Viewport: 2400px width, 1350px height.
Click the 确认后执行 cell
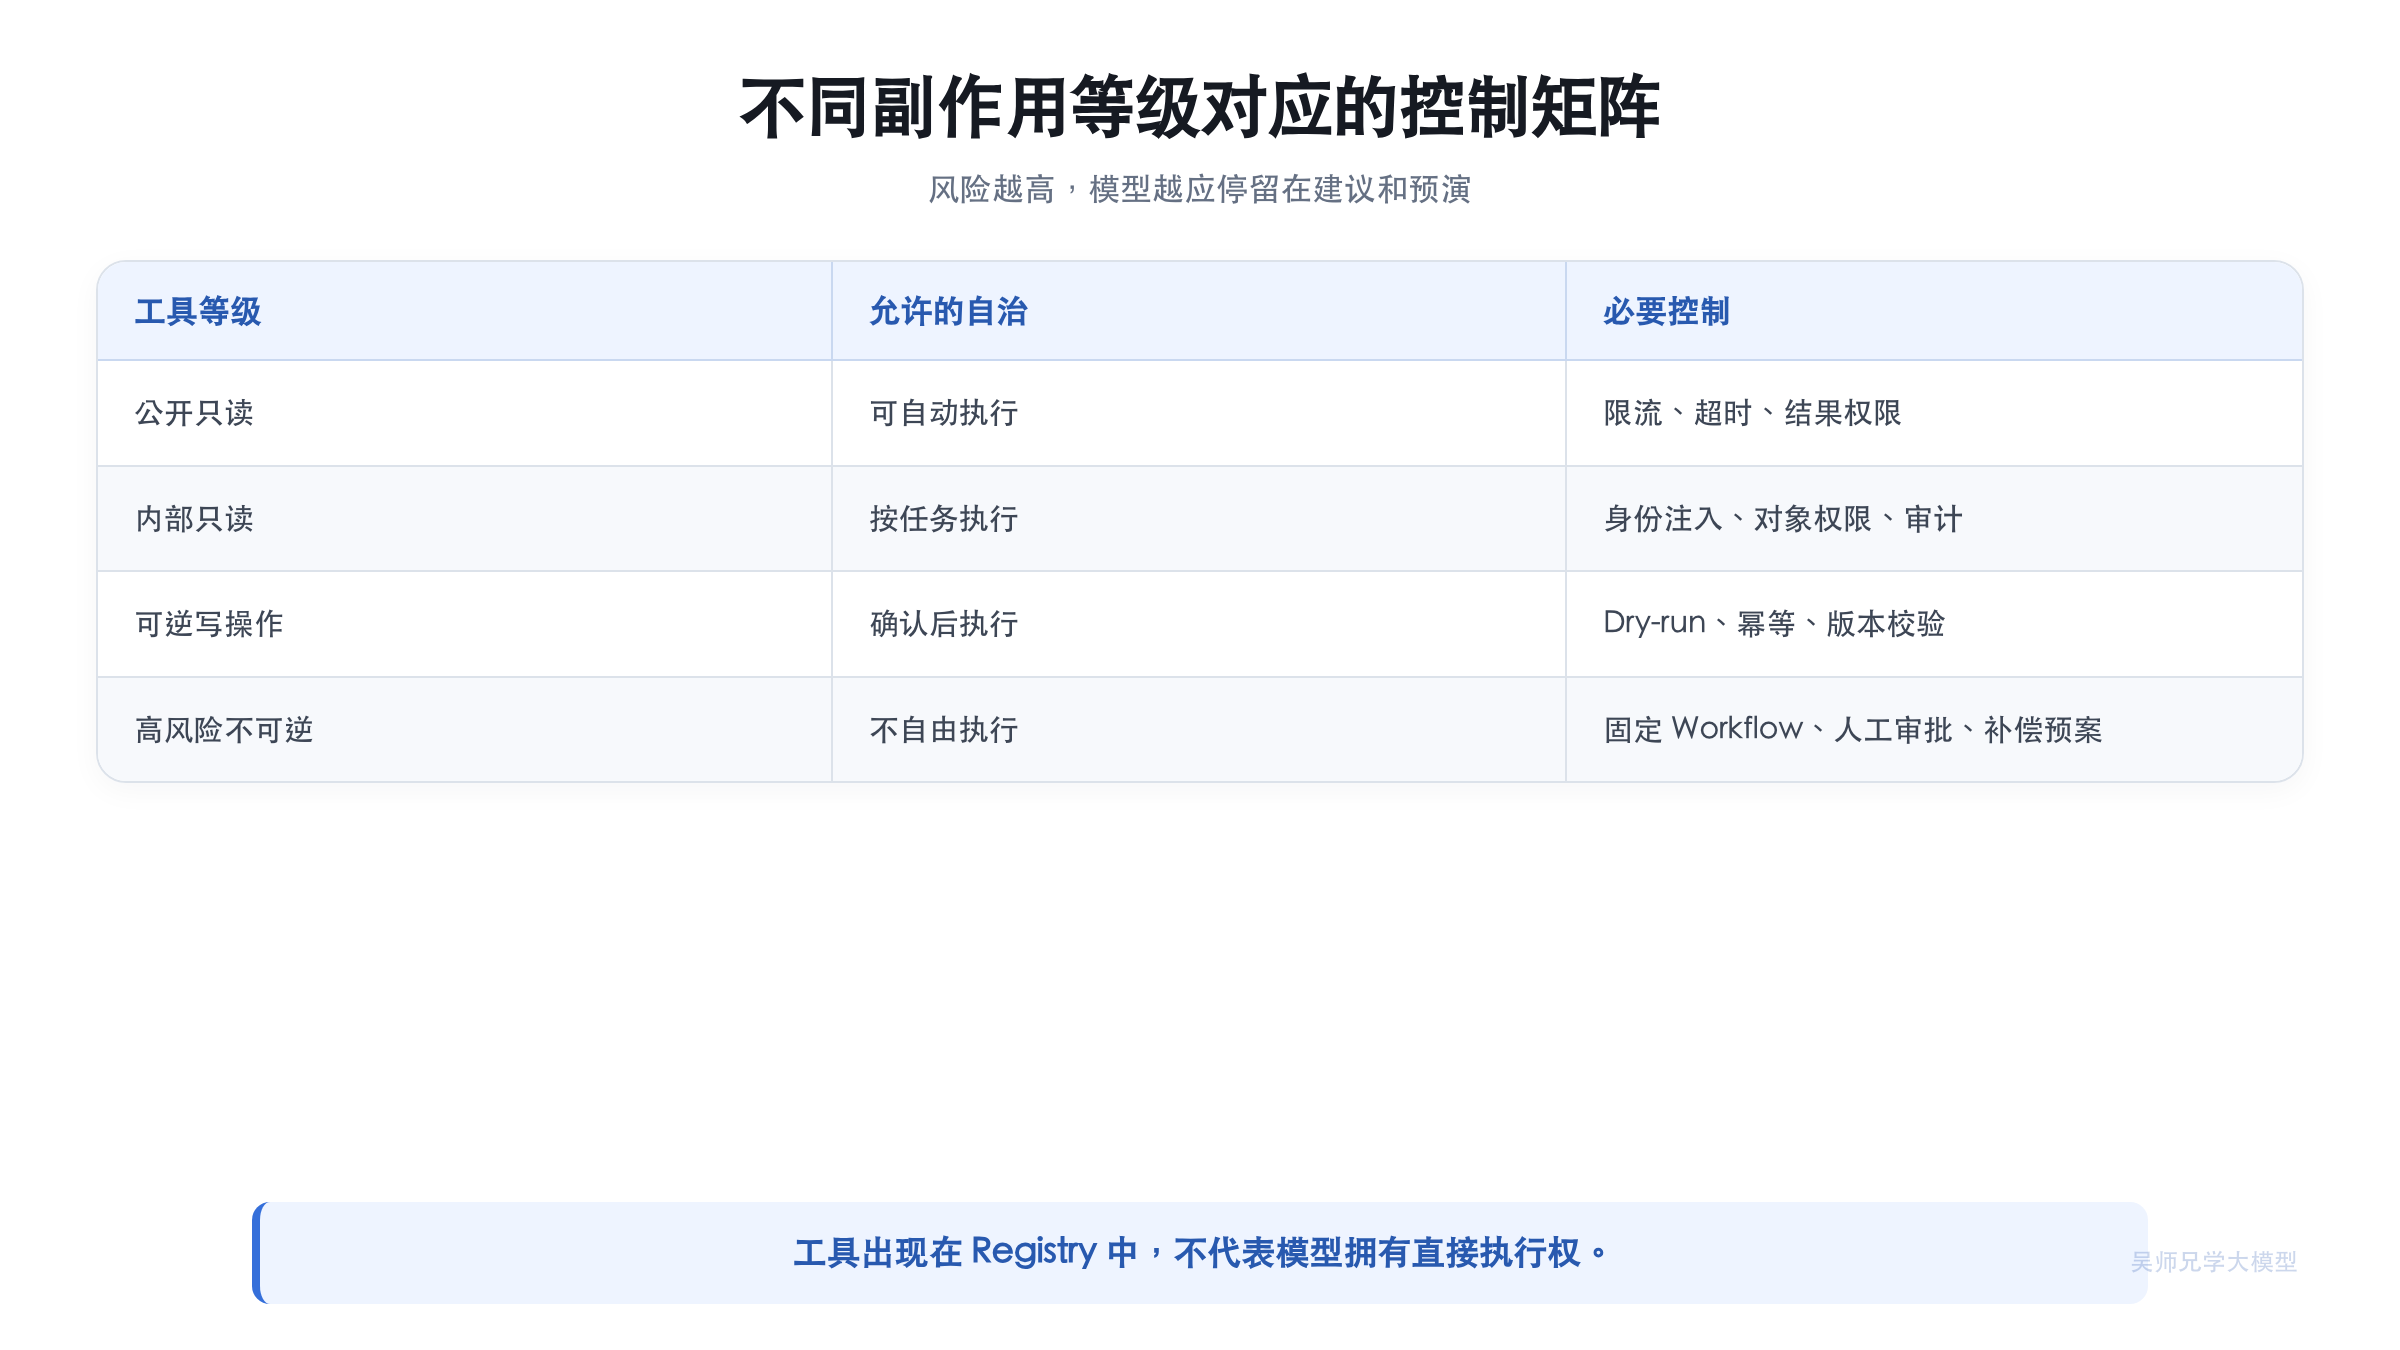[1198, 624]
